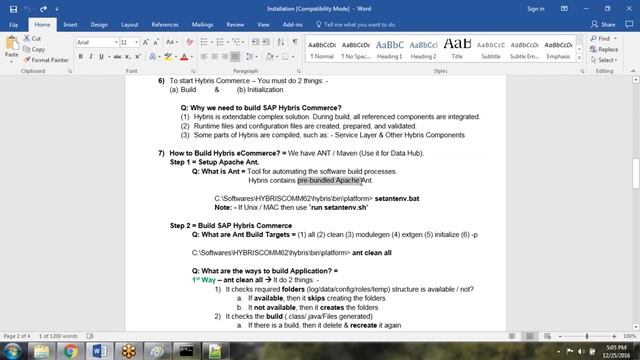Center the text
This screenshot has width=640, height=360.
point(214,57)
